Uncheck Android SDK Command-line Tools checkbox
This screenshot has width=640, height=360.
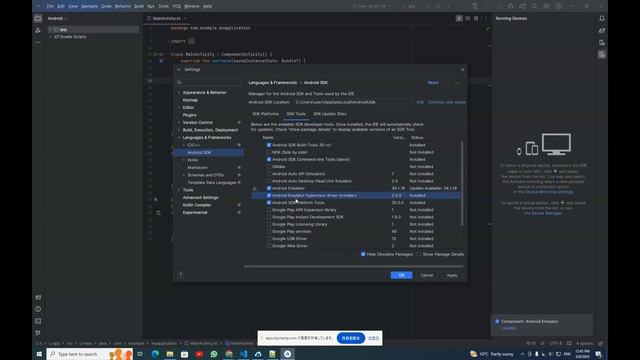tap(269, 159)
